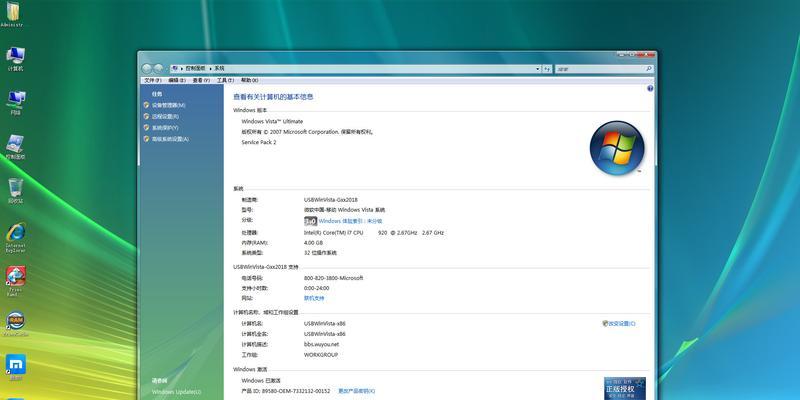
Task: Open the 控制面板 desktop icon
Action: tap(15, 147)
